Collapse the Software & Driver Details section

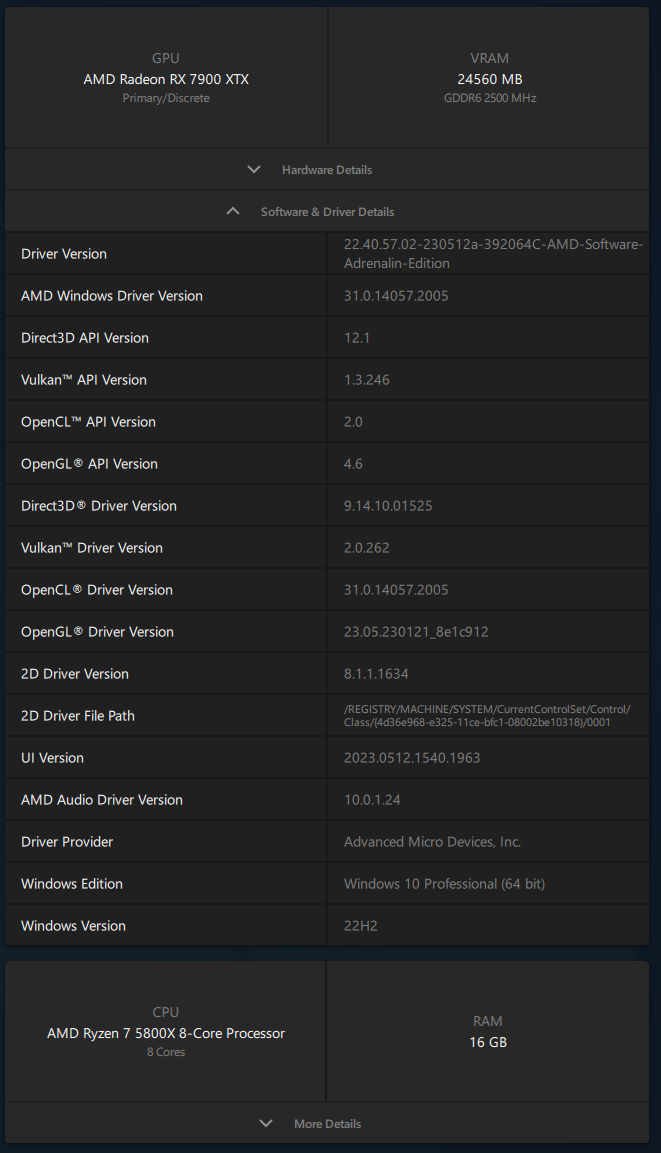(326, 211)
